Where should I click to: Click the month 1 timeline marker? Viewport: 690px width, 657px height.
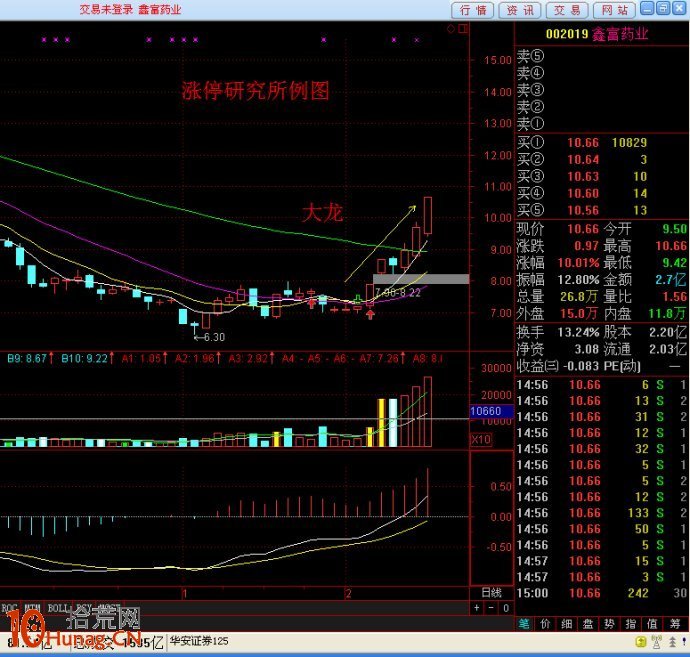pyautogui.click(x=185, y=594)
